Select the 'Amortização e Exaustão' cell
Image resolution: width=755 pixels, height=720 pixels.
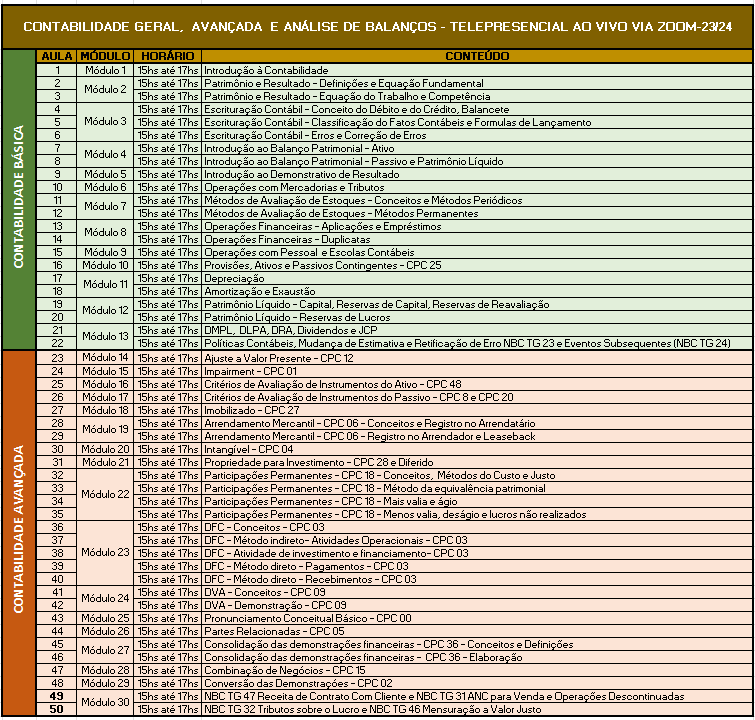tap(477, 291)
